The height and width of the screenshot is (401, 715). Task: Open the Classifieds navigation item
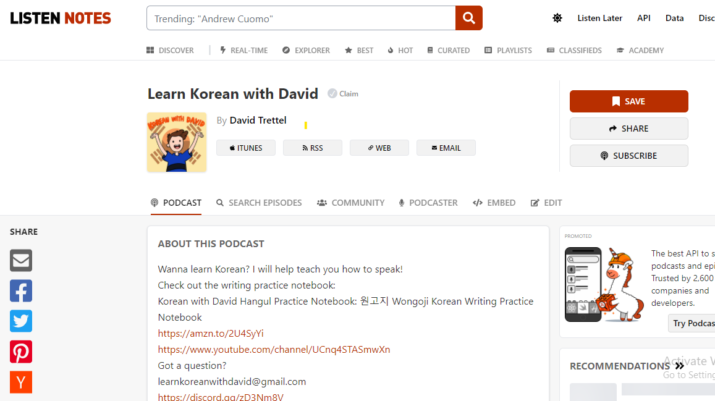click(x=574, y=50)
